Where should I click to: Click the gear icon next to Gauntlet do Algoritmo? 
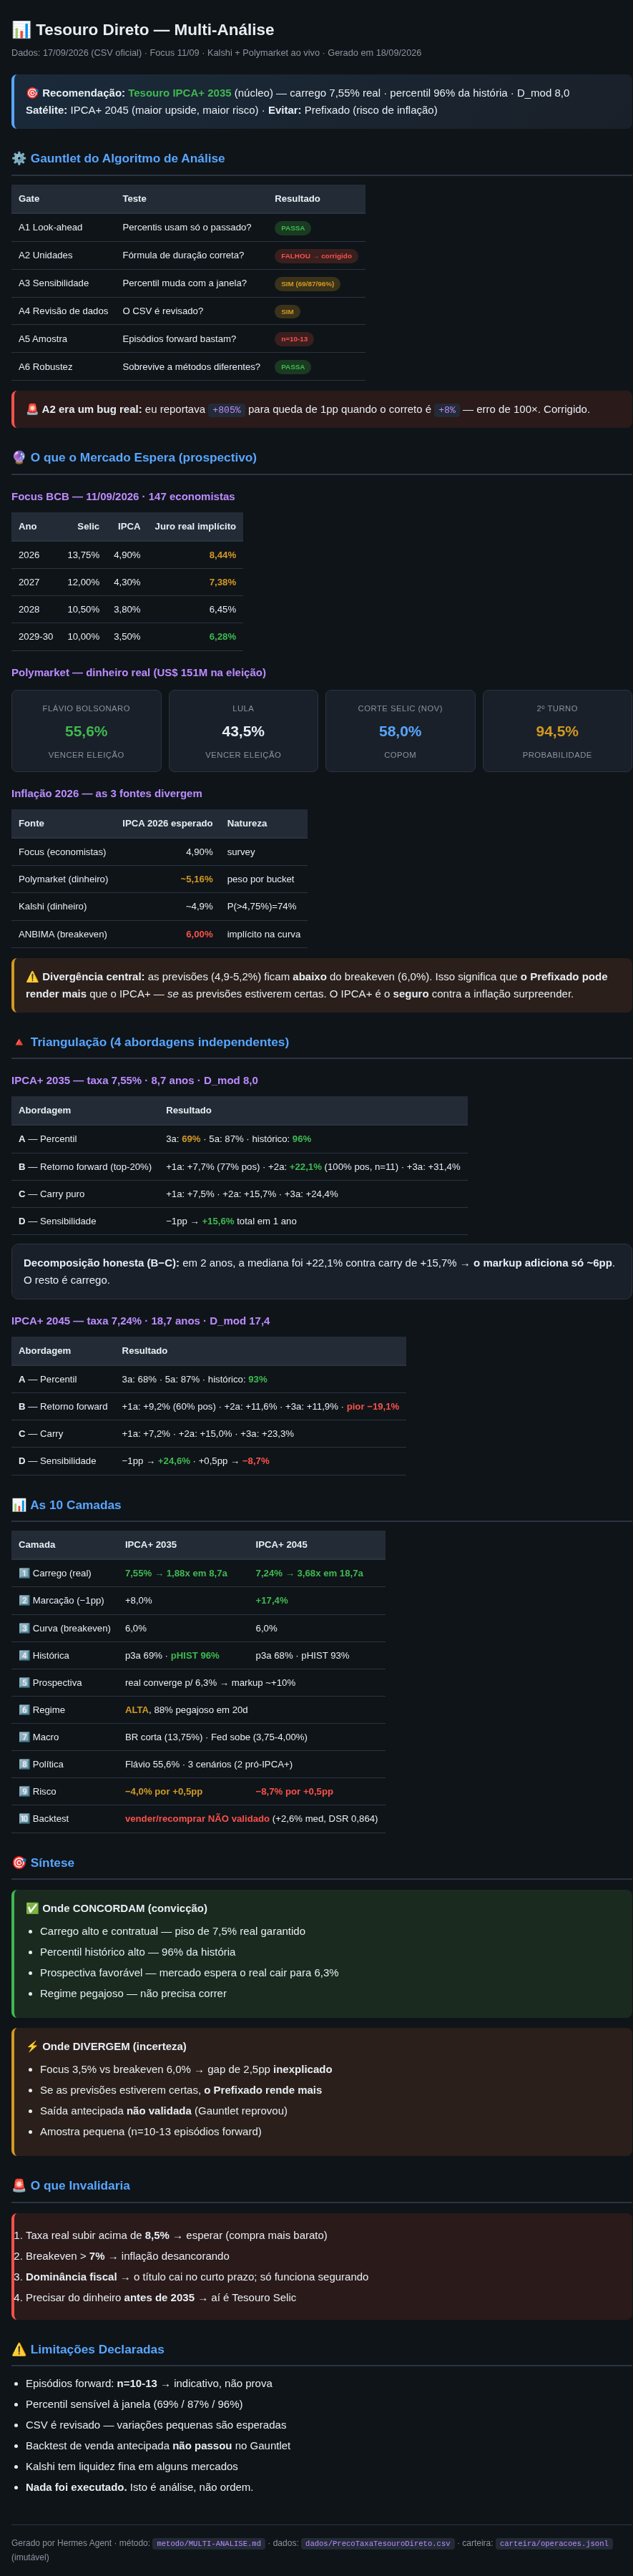pos(19,158)
